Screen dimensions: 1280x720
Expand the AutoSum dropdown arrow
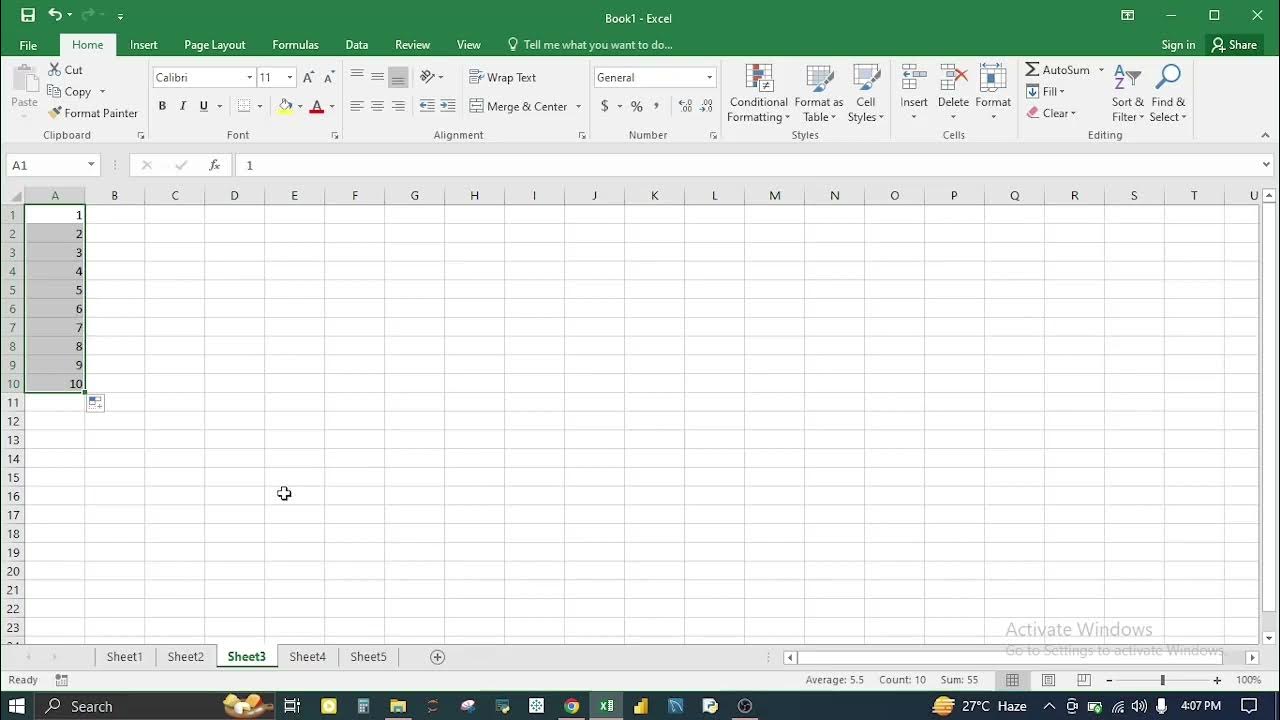[x=1101, y=70]
